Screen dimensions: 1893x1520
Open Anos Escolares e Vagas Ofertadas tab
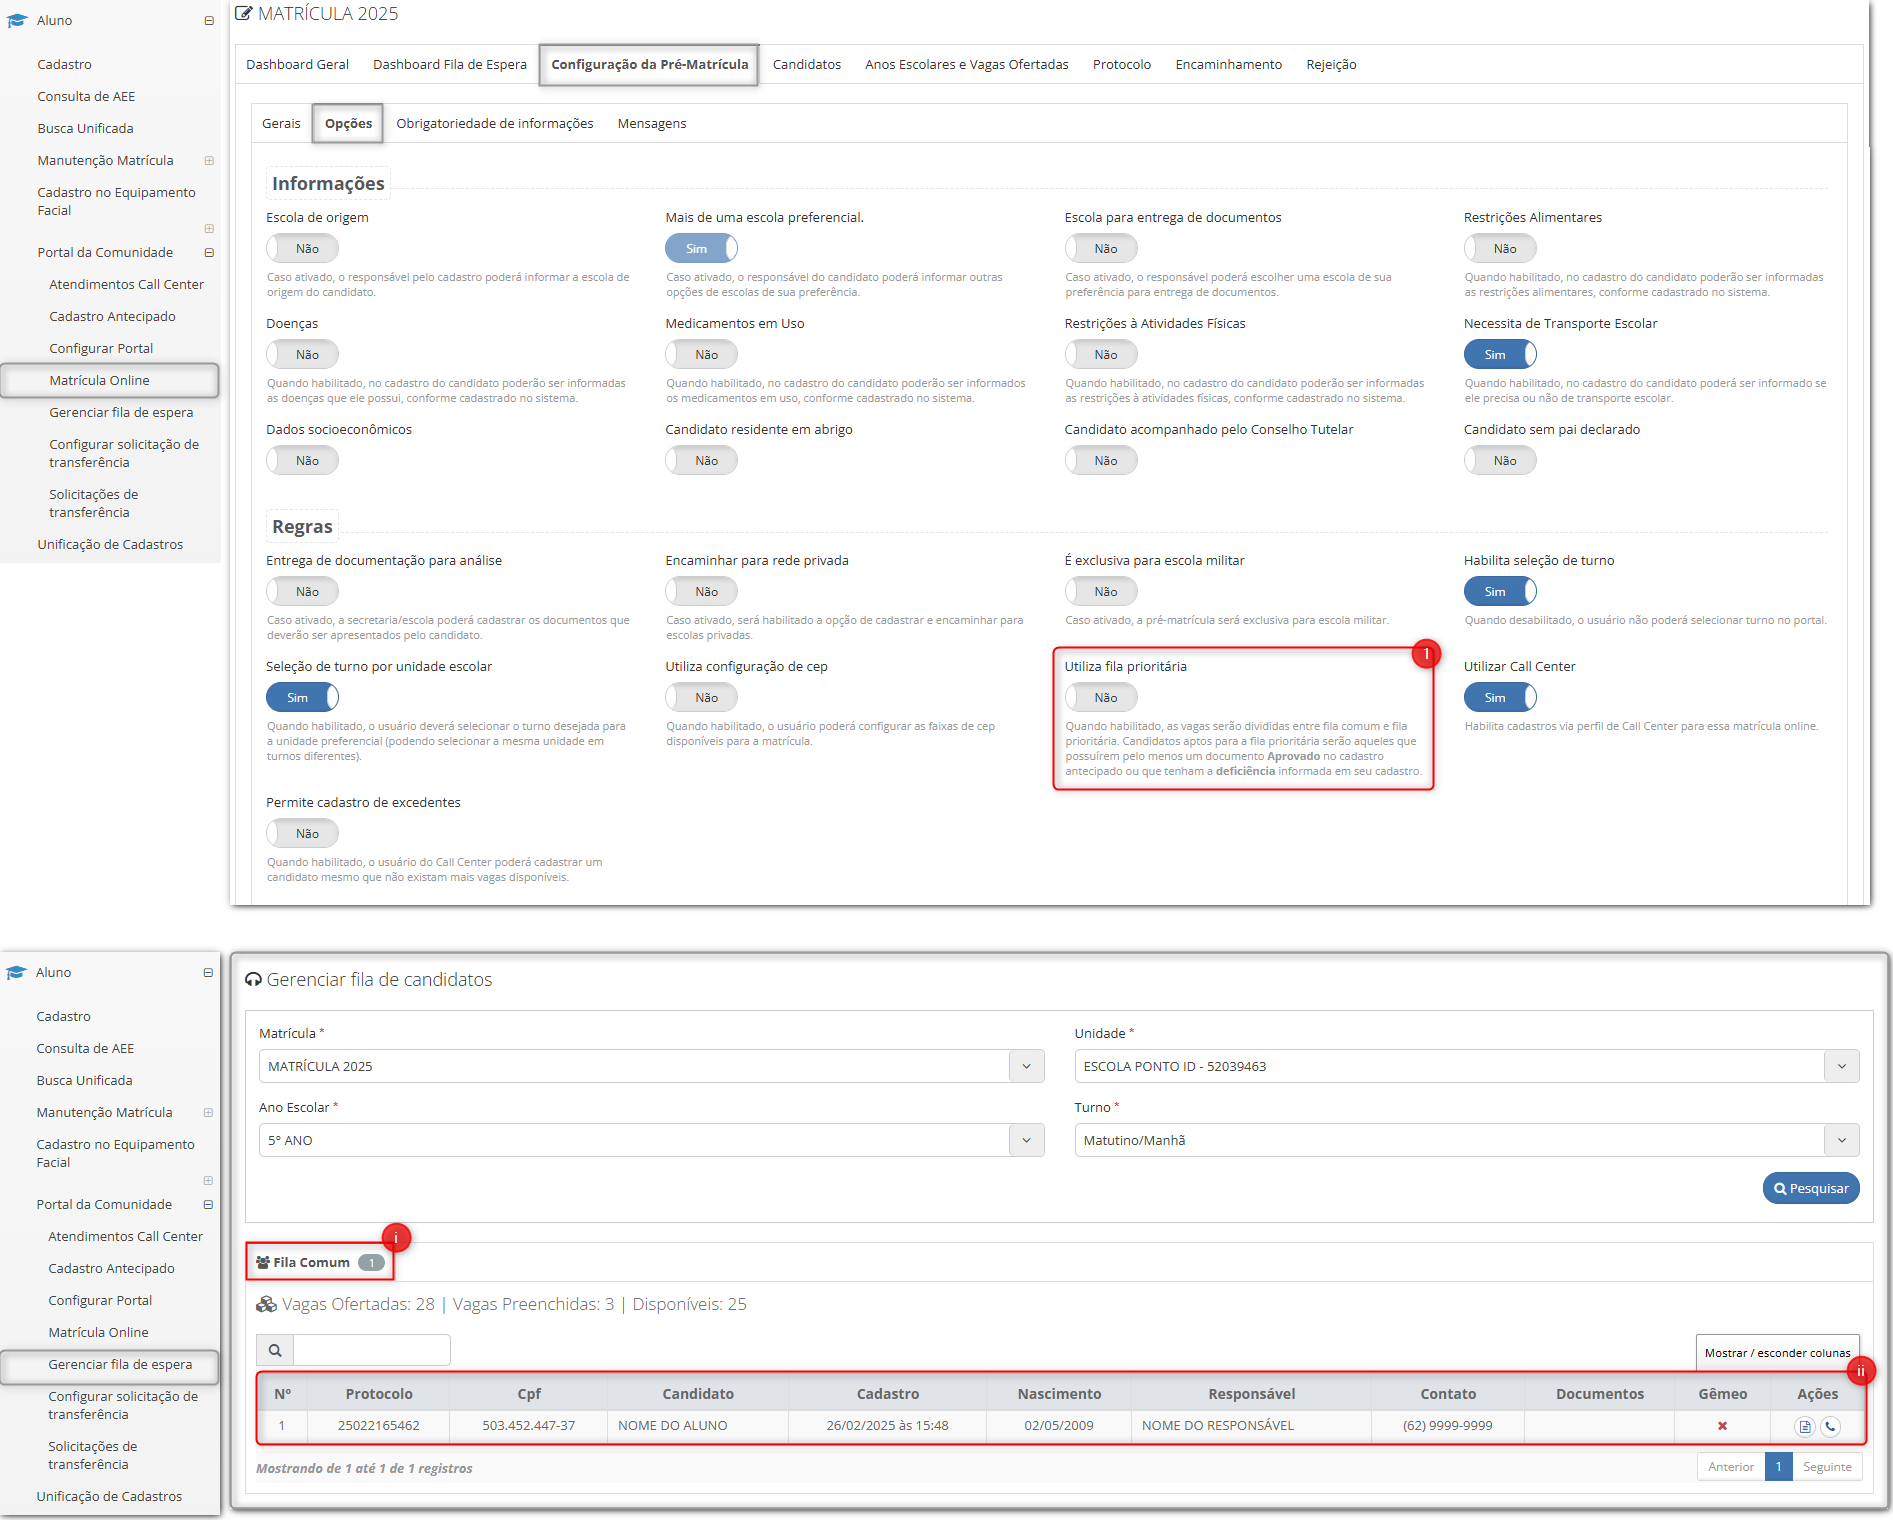(x=967, y=64)
